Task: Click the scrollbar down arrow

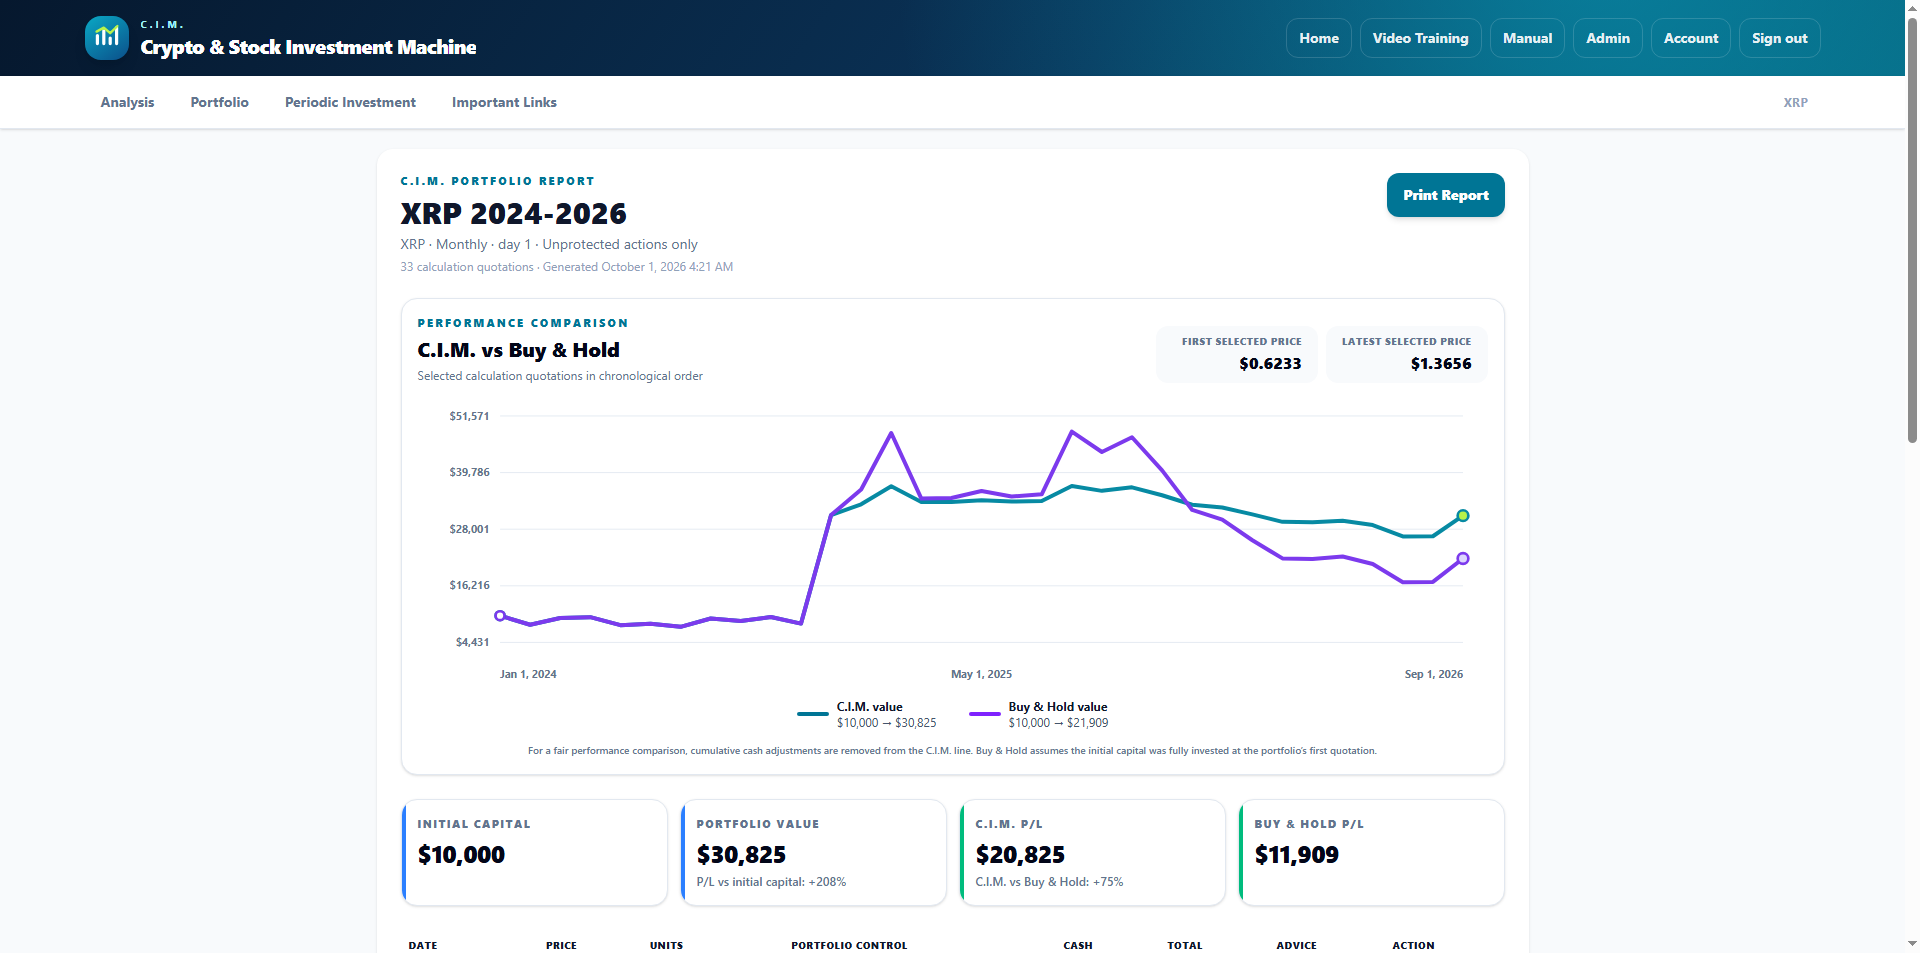Action: point(1912,944)
